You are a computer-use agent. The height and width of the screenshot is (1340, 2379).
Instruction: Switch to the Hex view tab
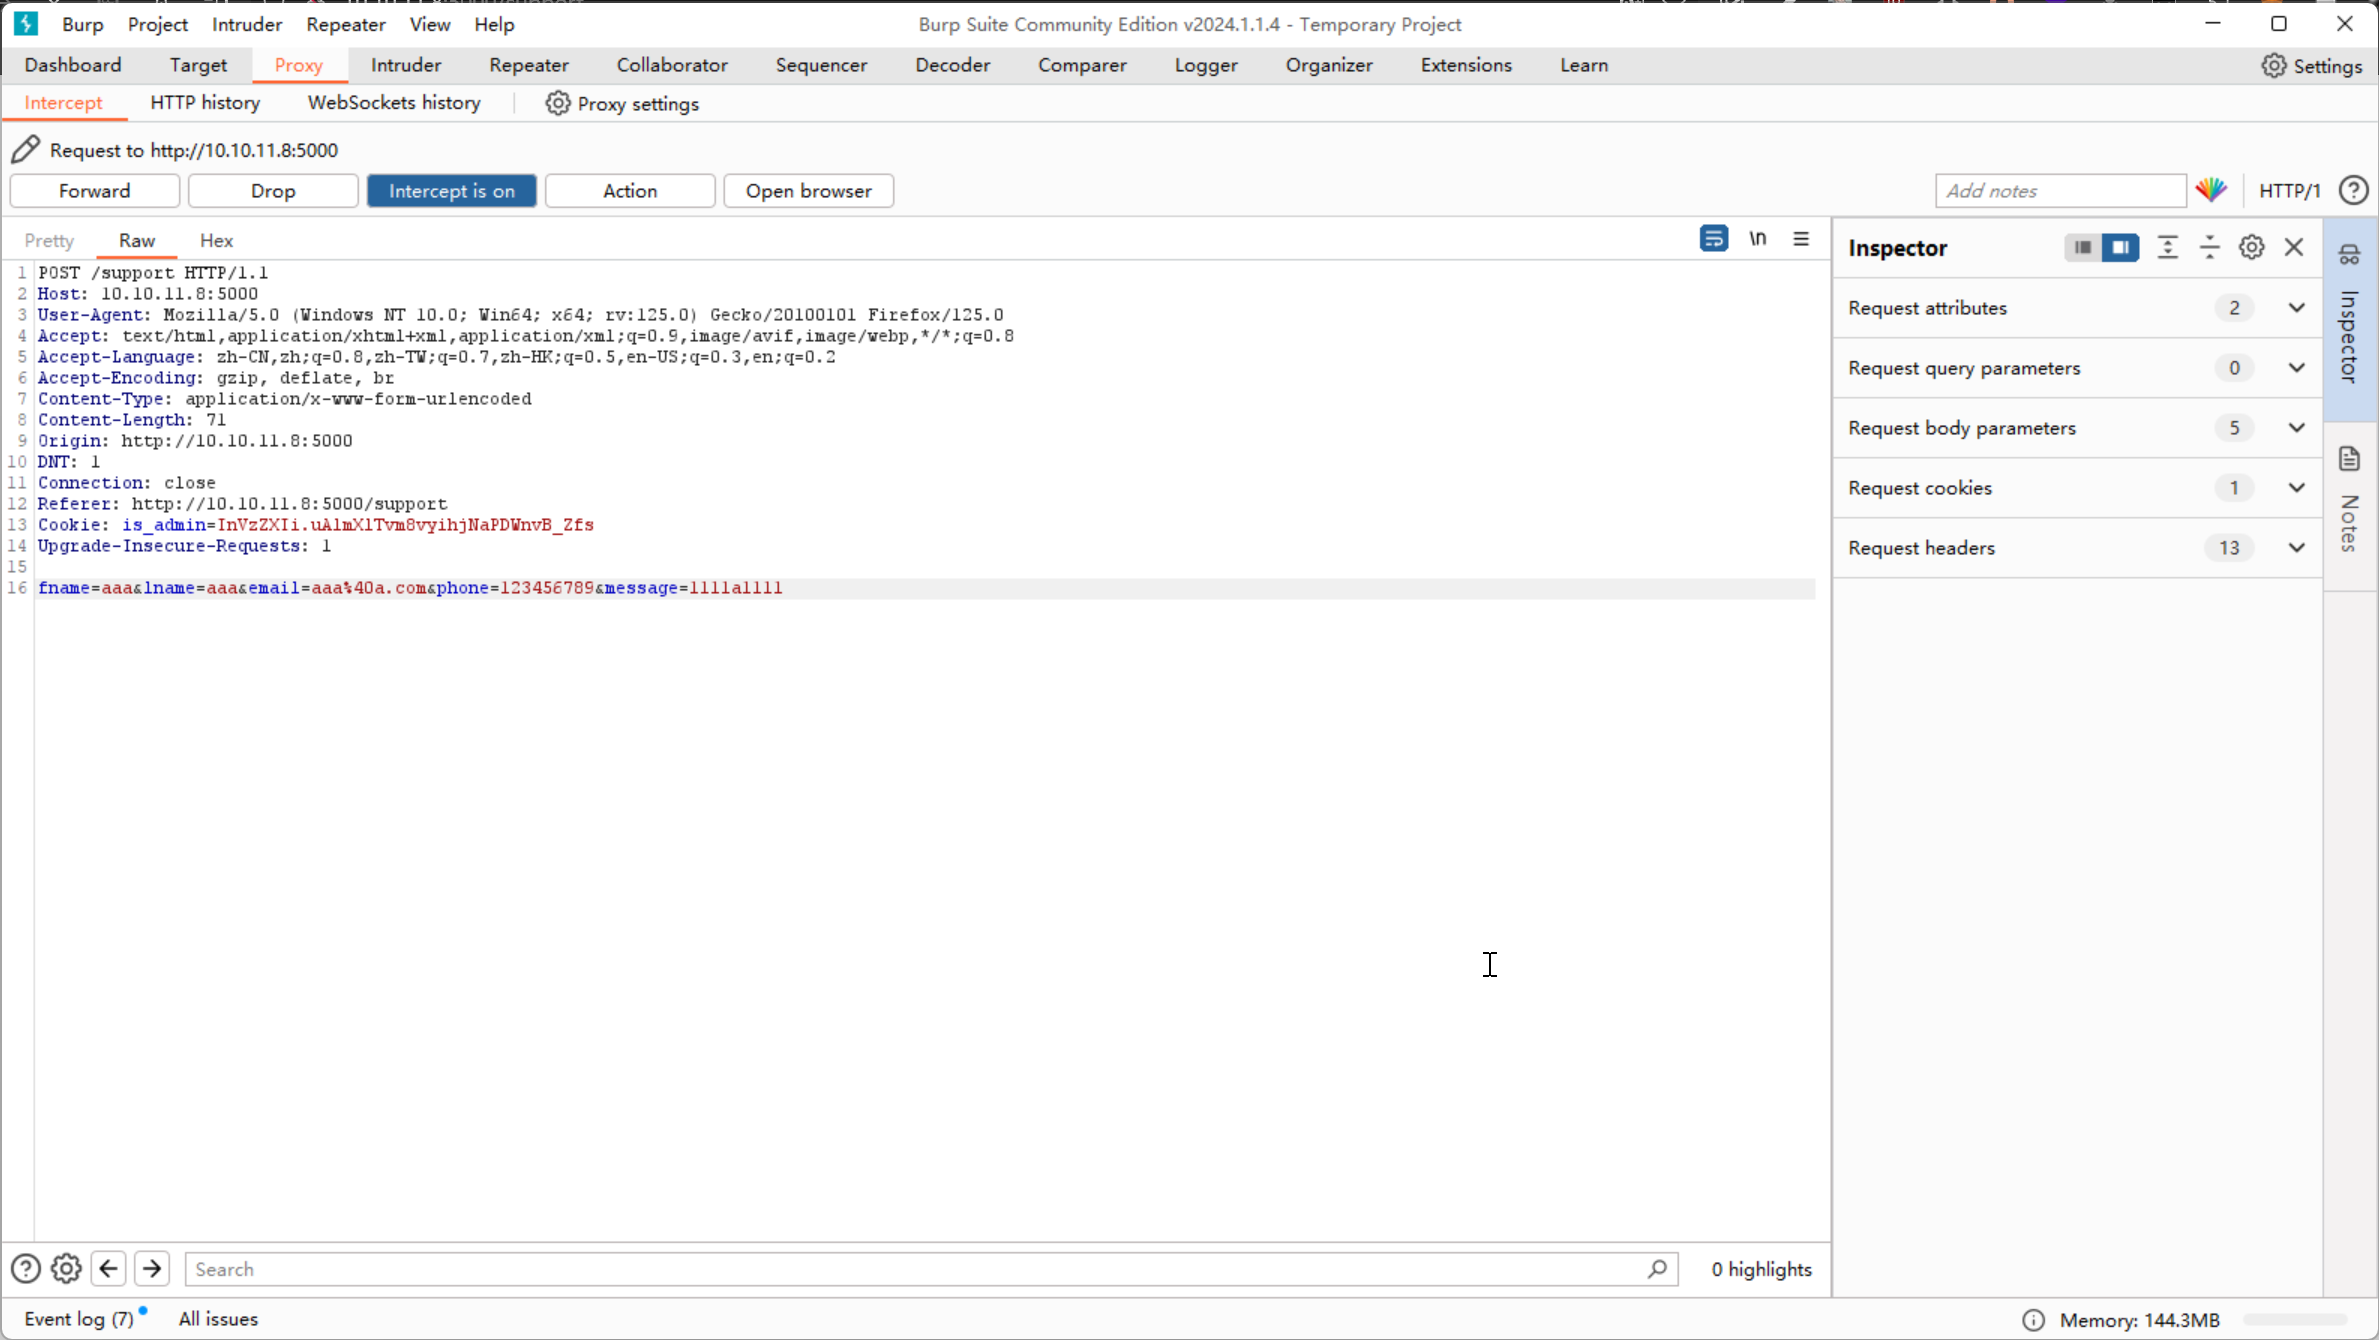pyautogui.click(x=216, y=240)
